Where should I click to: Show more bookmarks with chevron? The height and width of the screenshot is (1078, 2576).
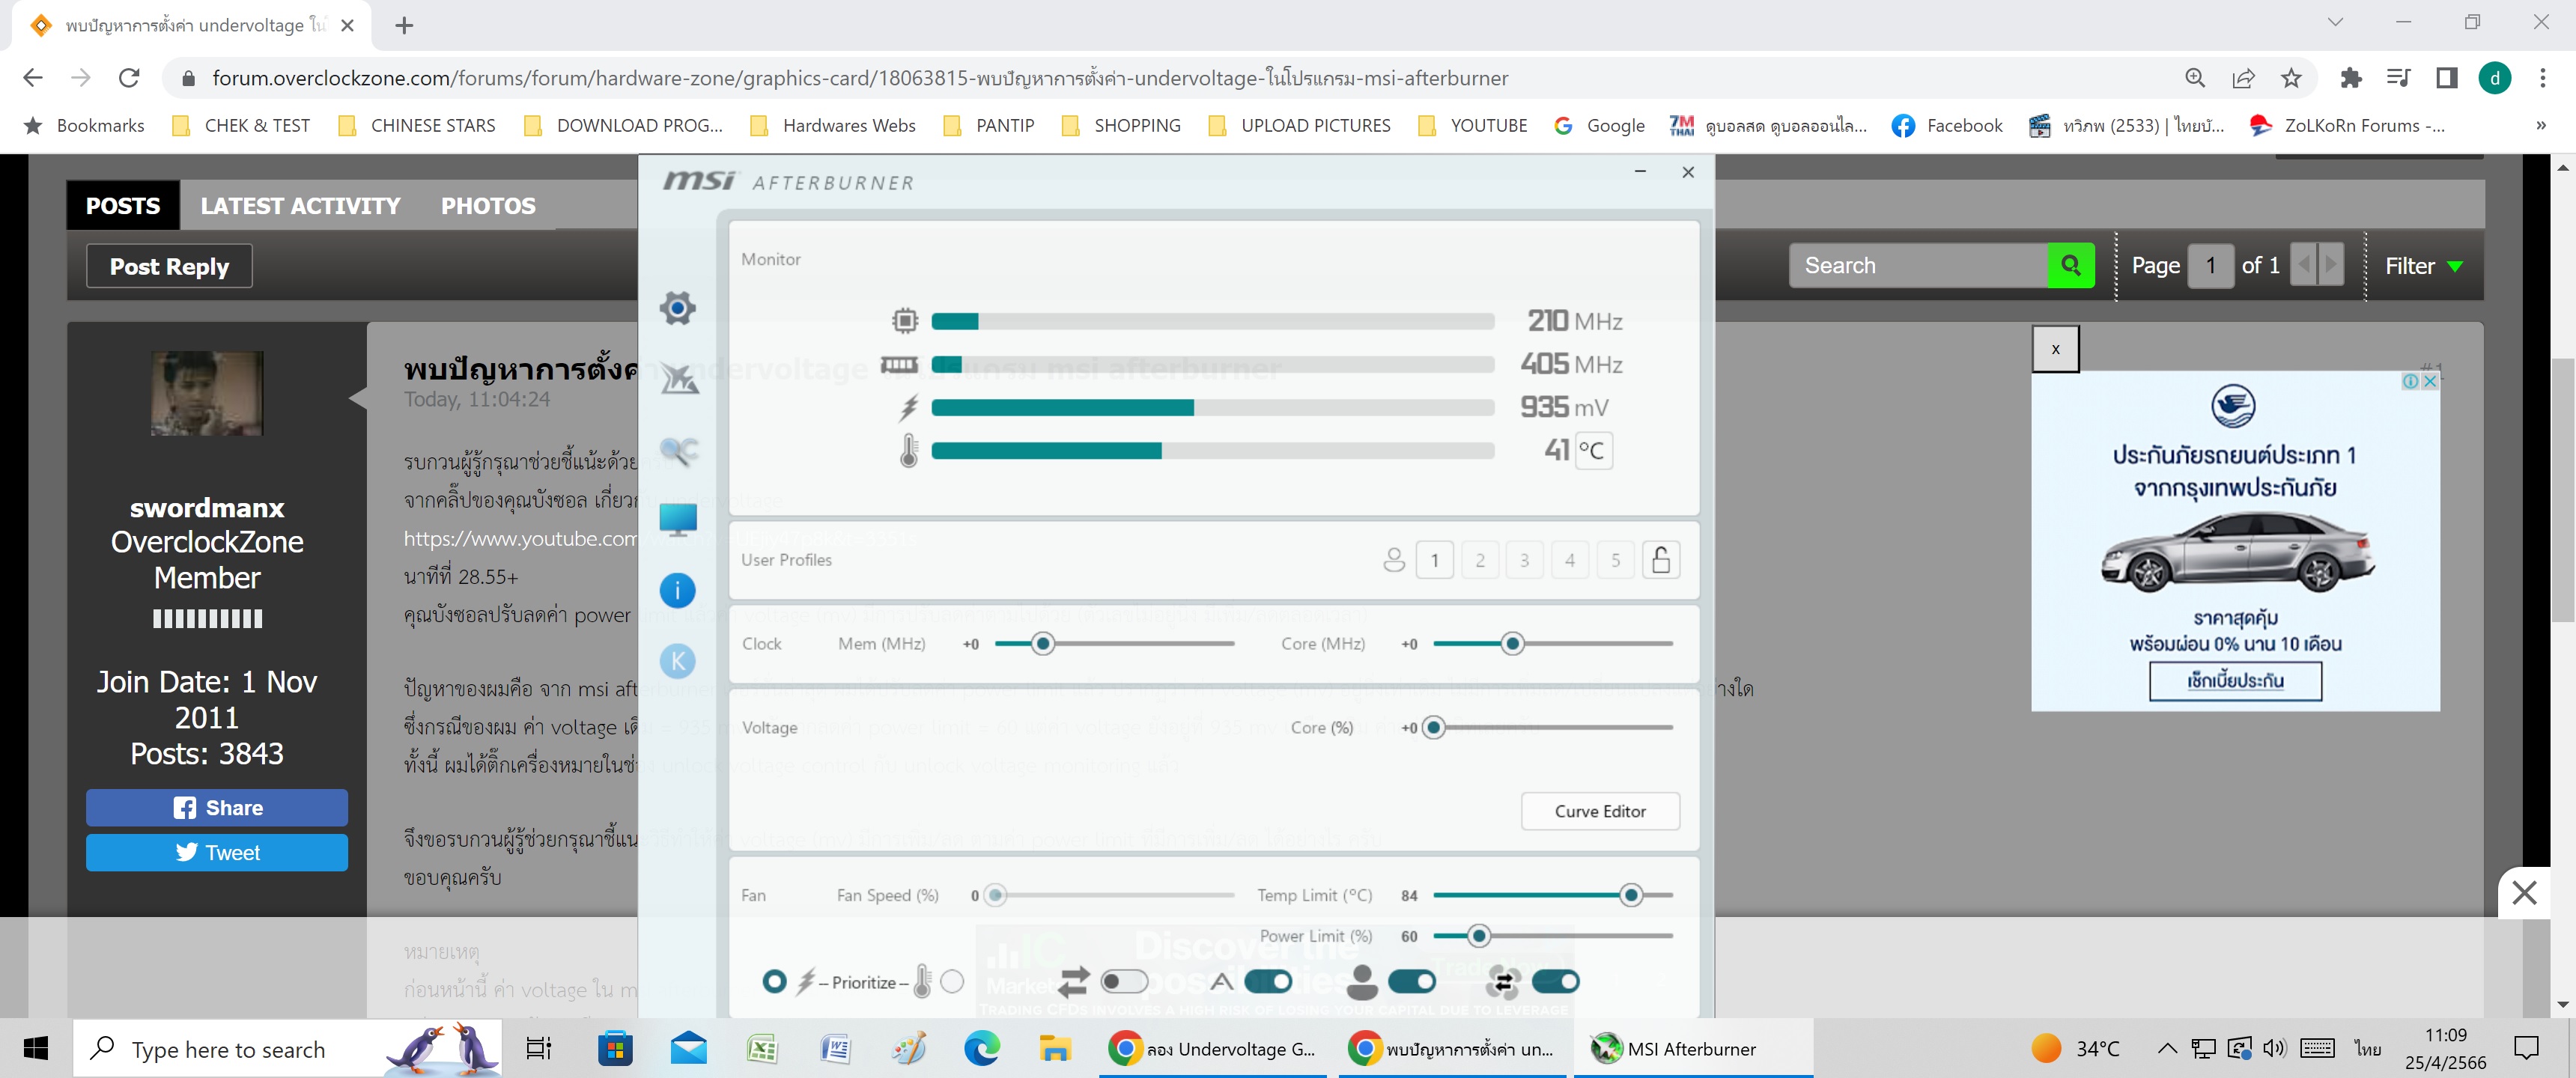[x=2540, y=125]
